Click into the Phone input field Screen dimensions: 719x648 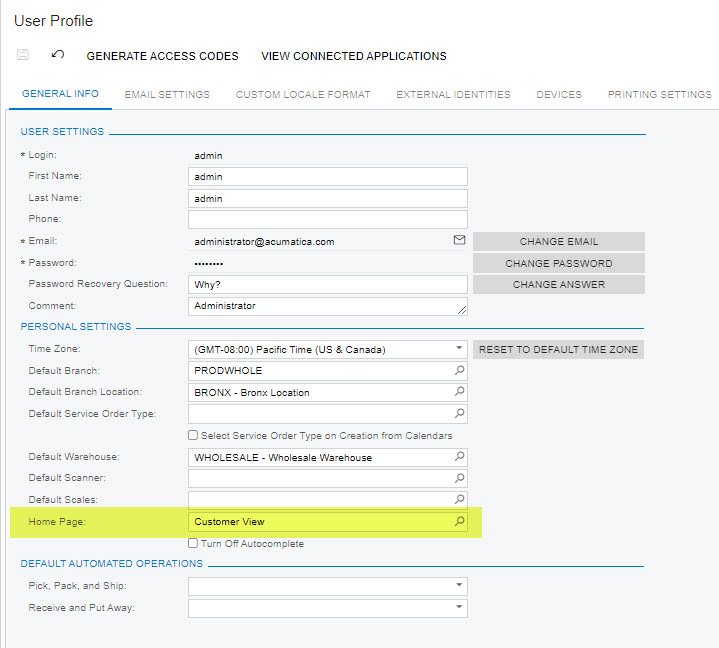[327, 220]
